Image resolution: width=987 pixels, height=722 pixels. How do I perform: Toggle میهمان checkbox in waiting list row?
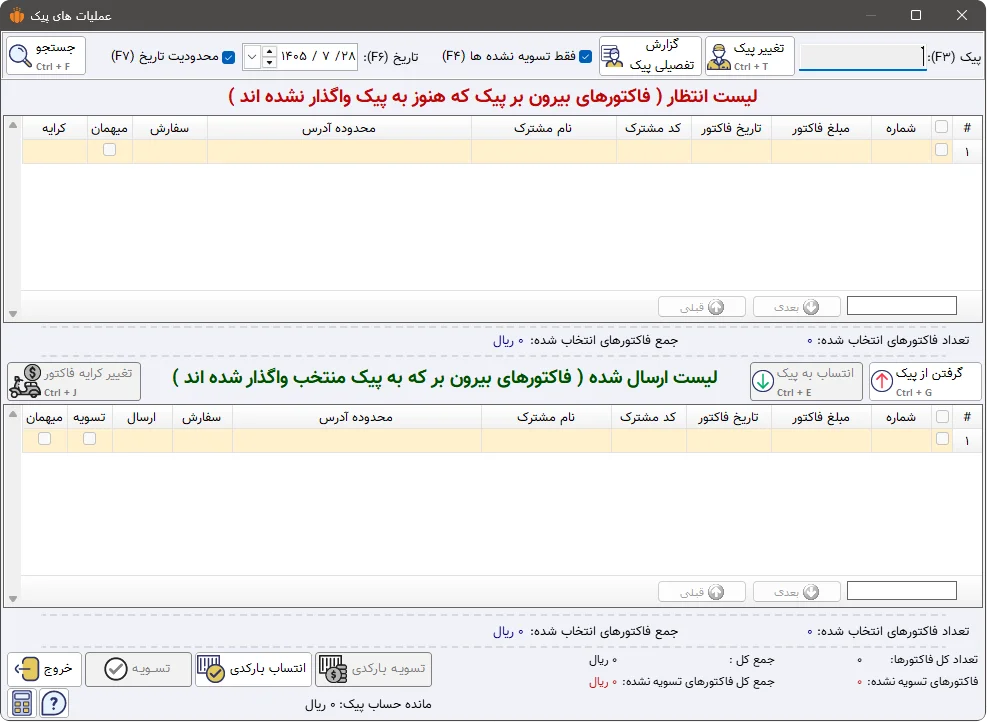pos(110,150)
